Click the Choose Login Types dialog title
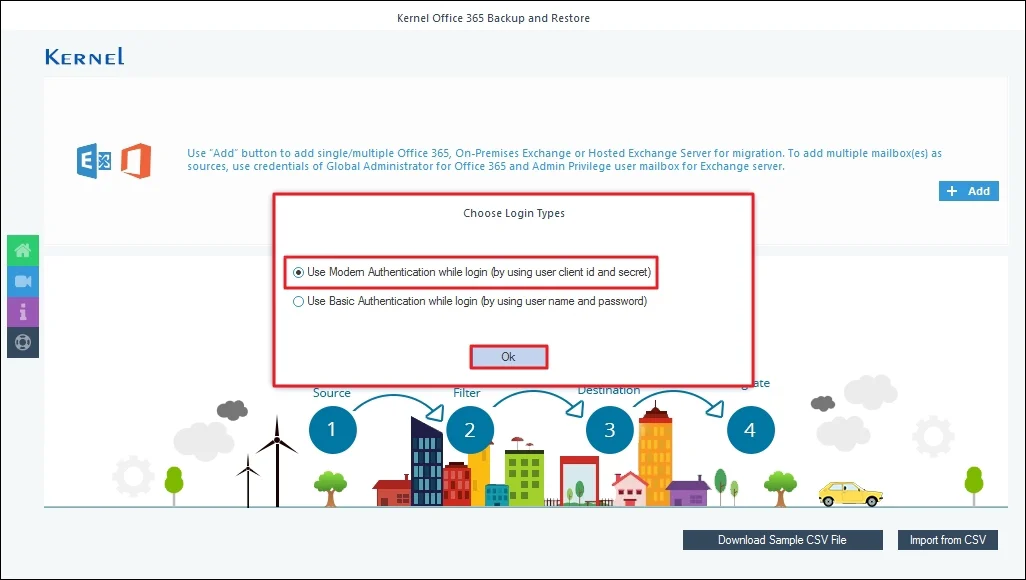Image resolution: width=1026 pixels, height=580 pixels. click(514, 213)
